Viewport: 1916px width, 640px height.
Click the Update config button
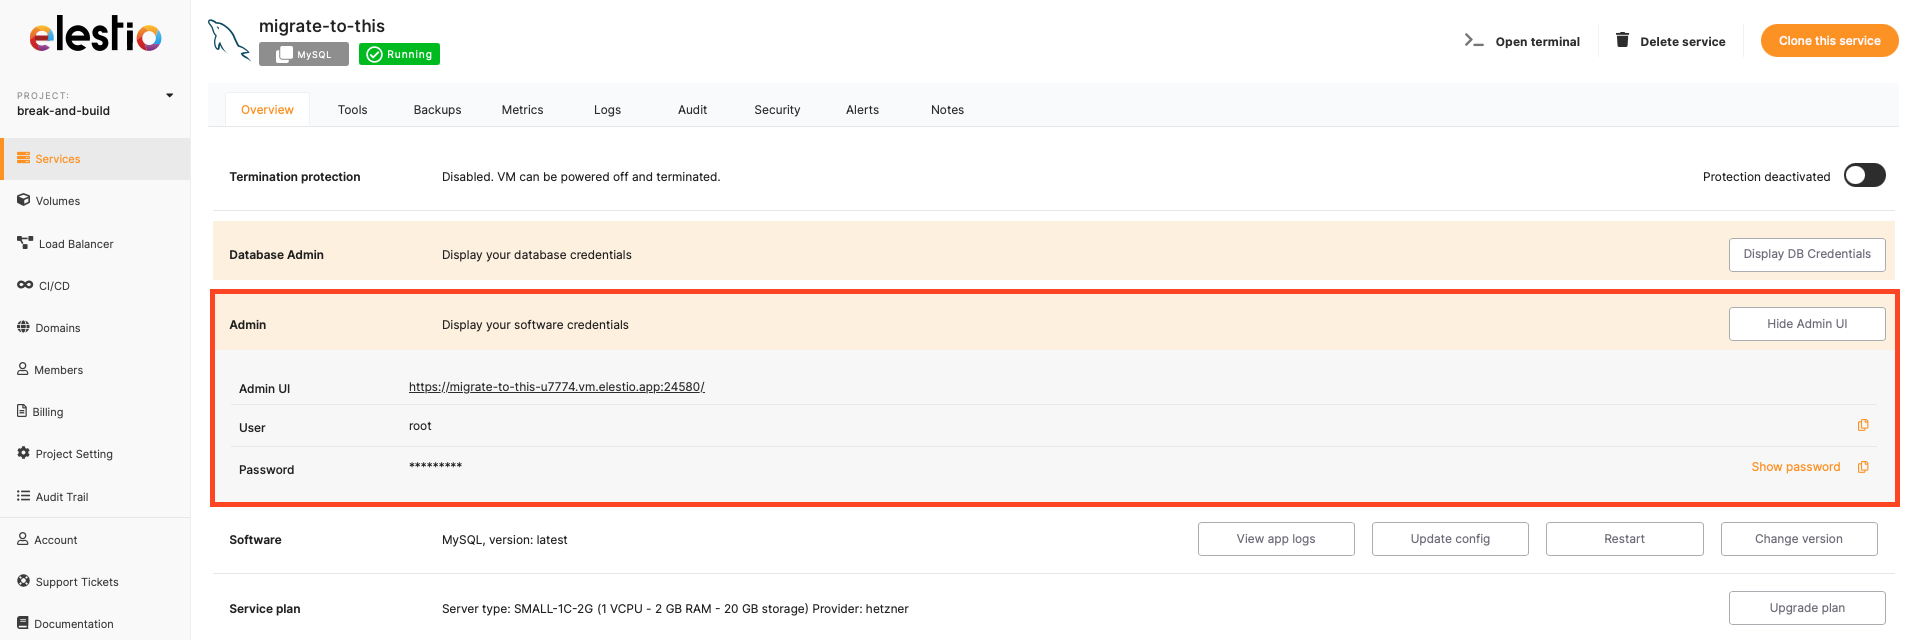pos(1450,539)
